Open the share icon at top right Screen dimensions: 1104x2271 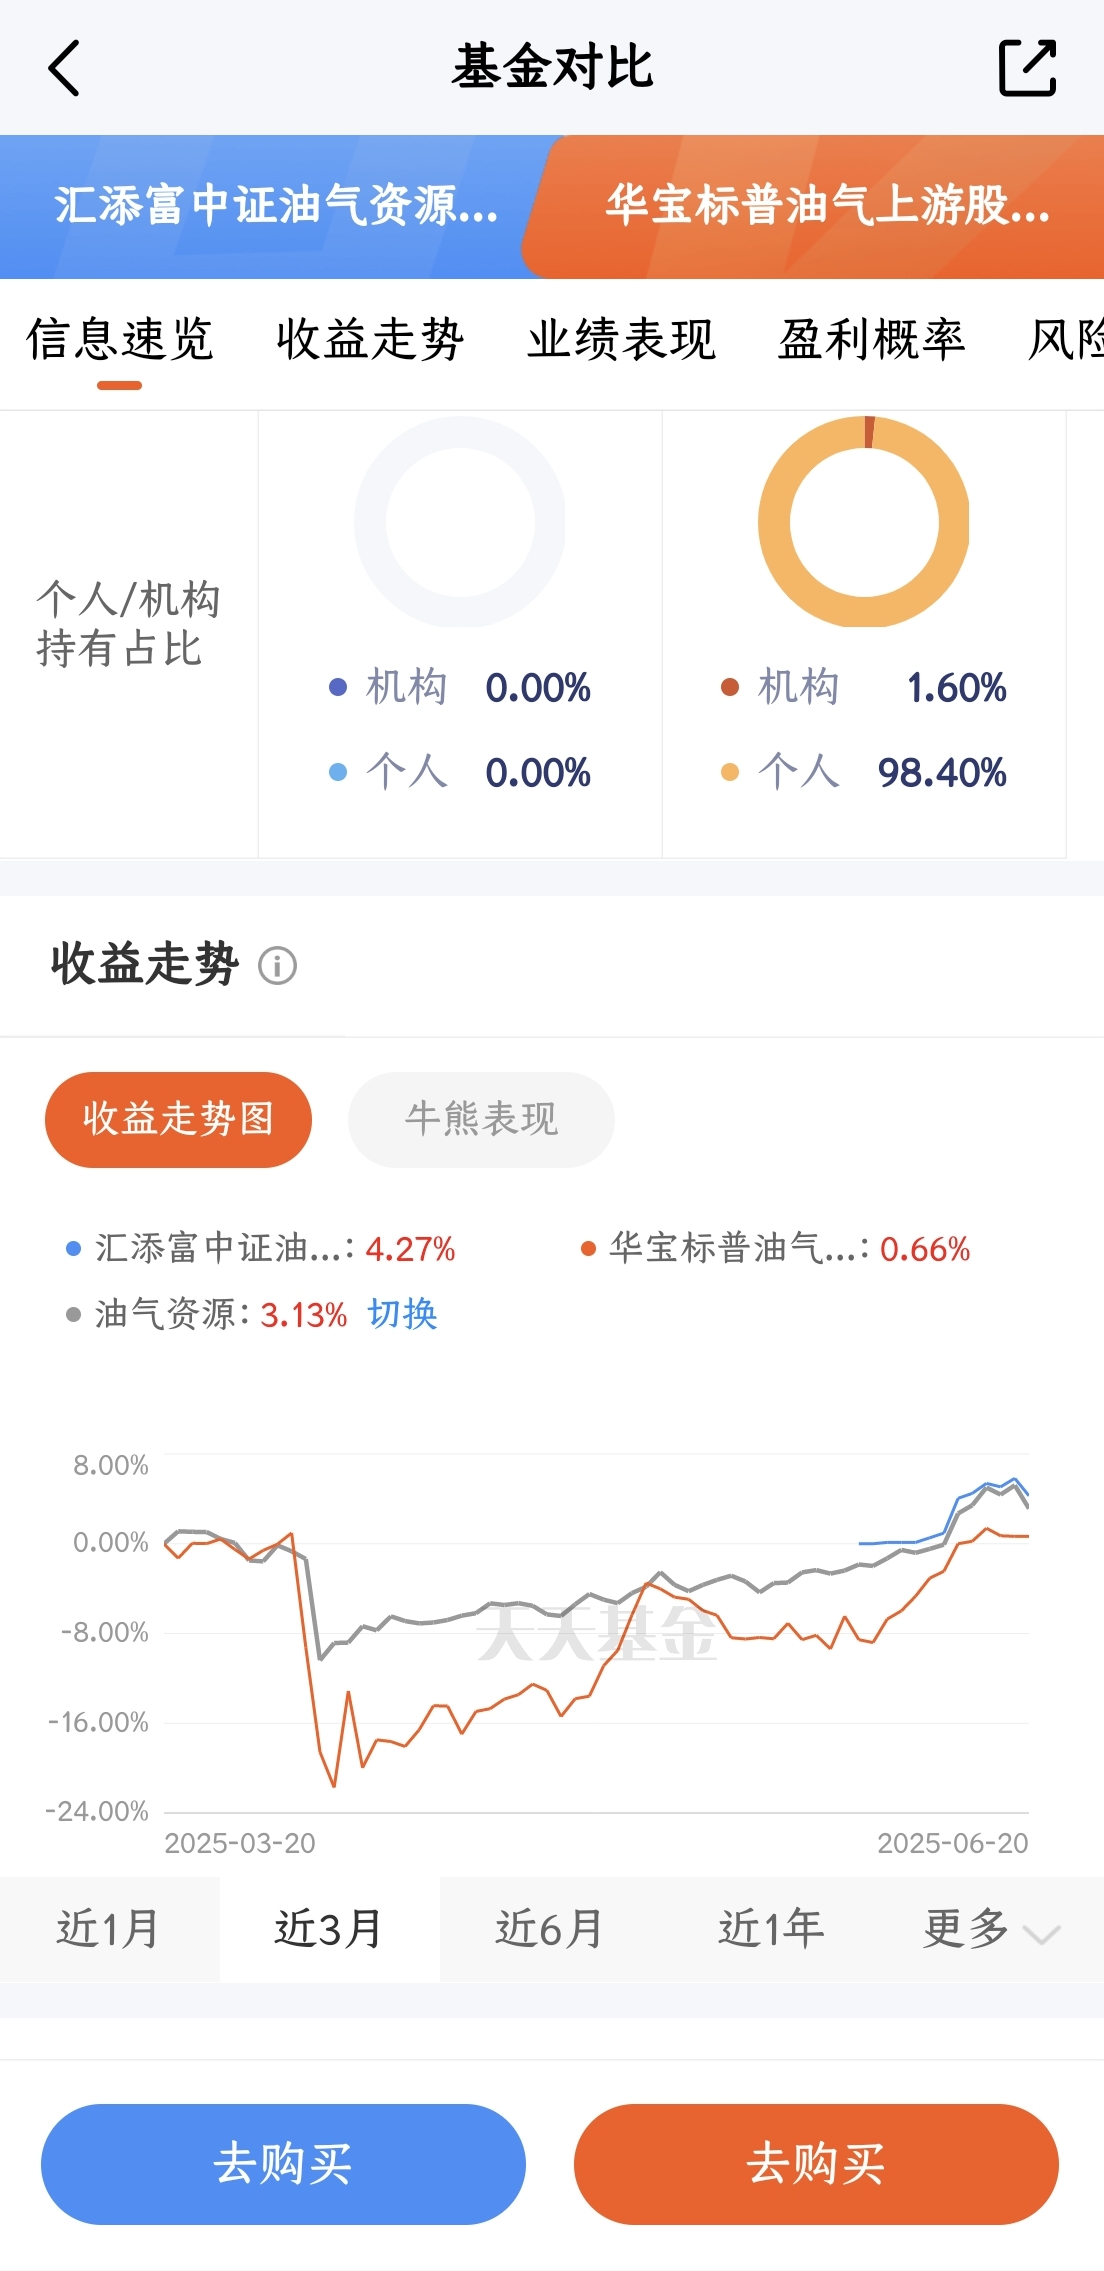1028,68
